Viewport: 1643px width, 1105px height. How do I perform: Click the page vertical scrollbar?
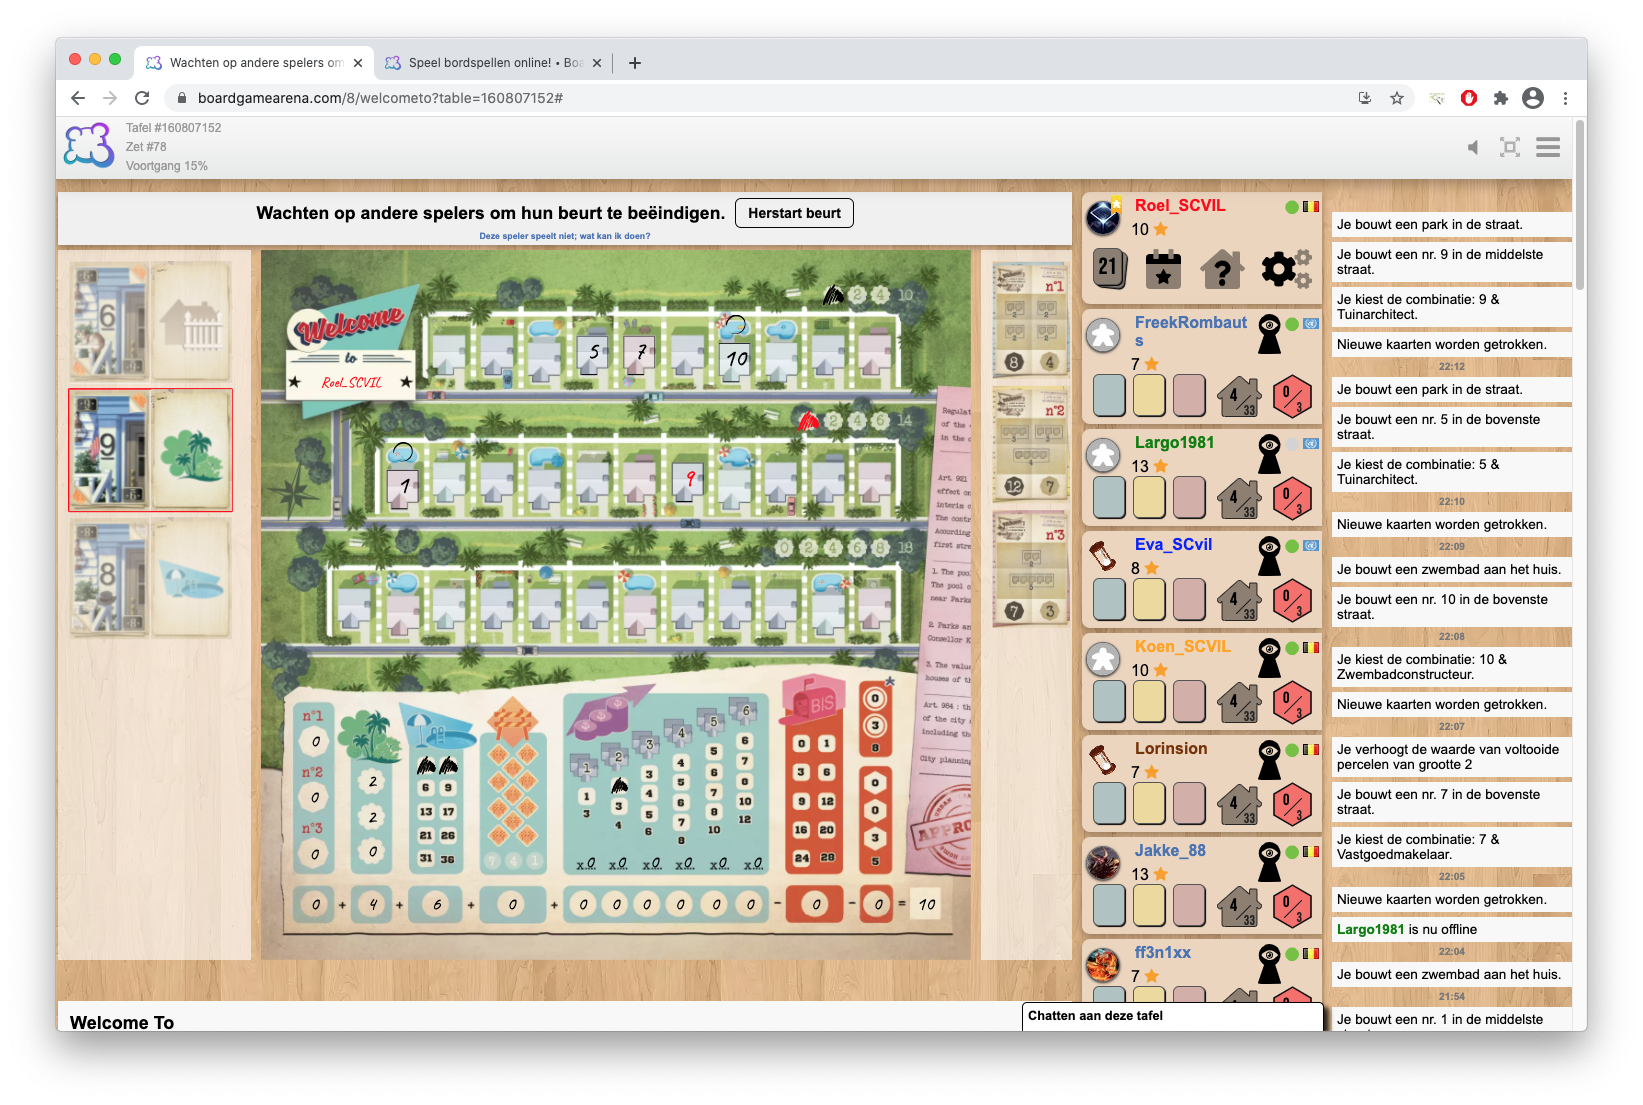click(1580, 205)
